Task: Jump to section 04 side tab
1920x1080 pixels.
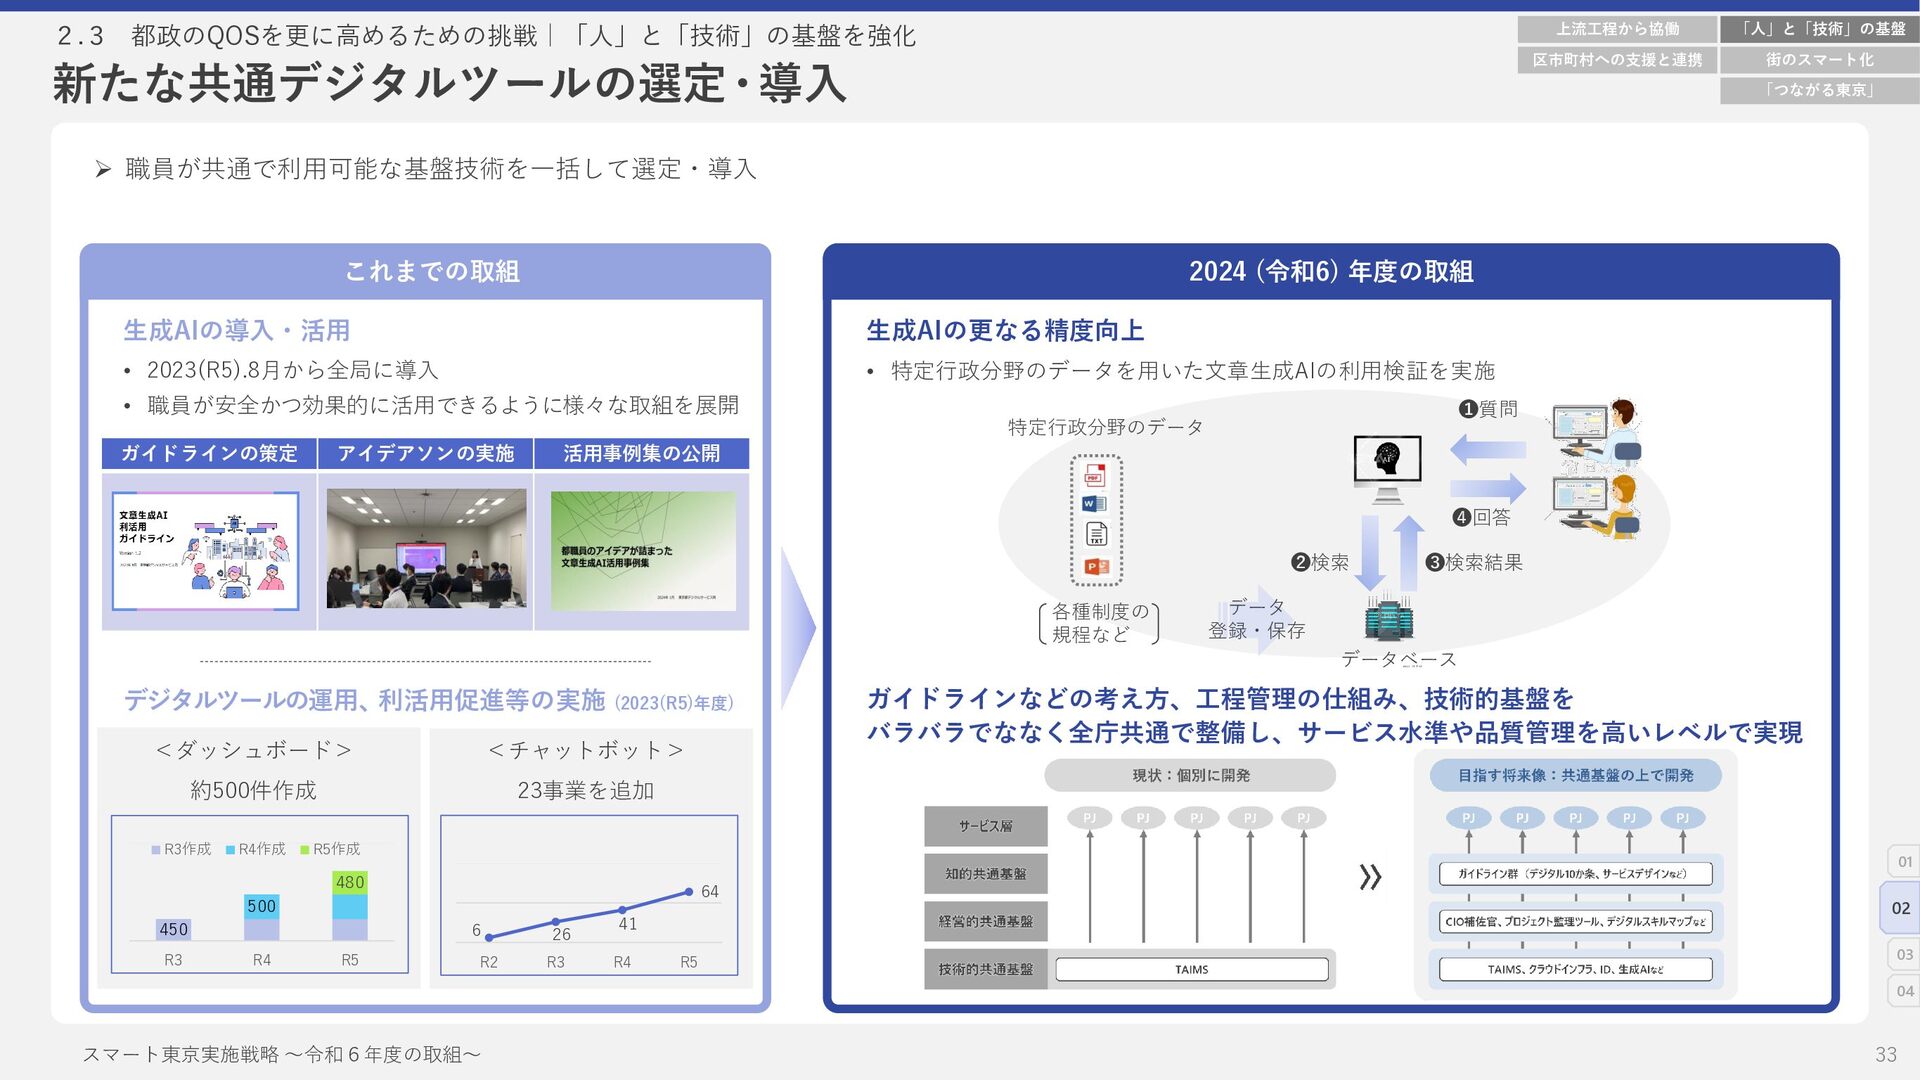Action: tap(1904, 991)
